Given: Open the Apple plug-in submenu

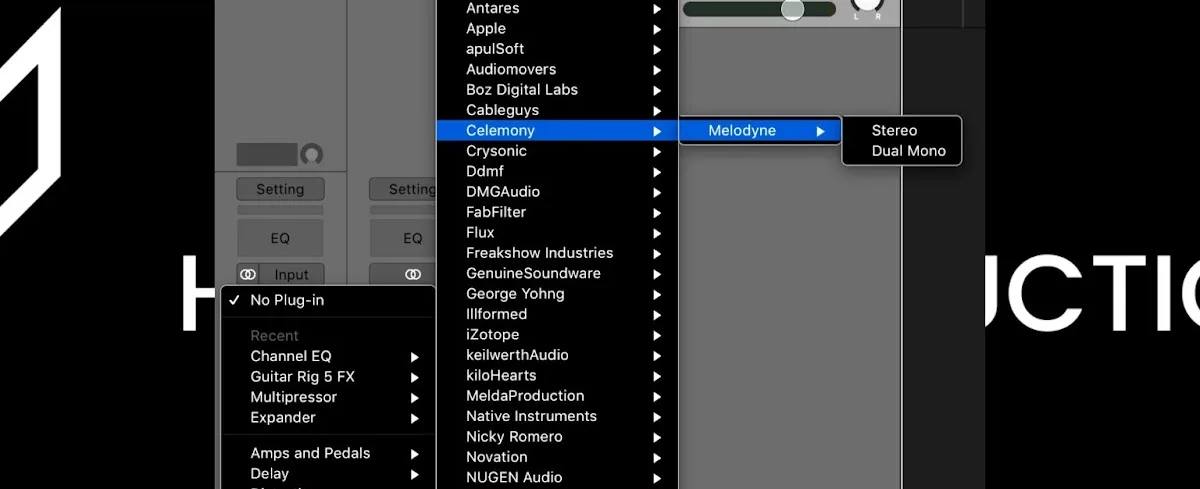Looking at the screenshot, I should (557, 28).
